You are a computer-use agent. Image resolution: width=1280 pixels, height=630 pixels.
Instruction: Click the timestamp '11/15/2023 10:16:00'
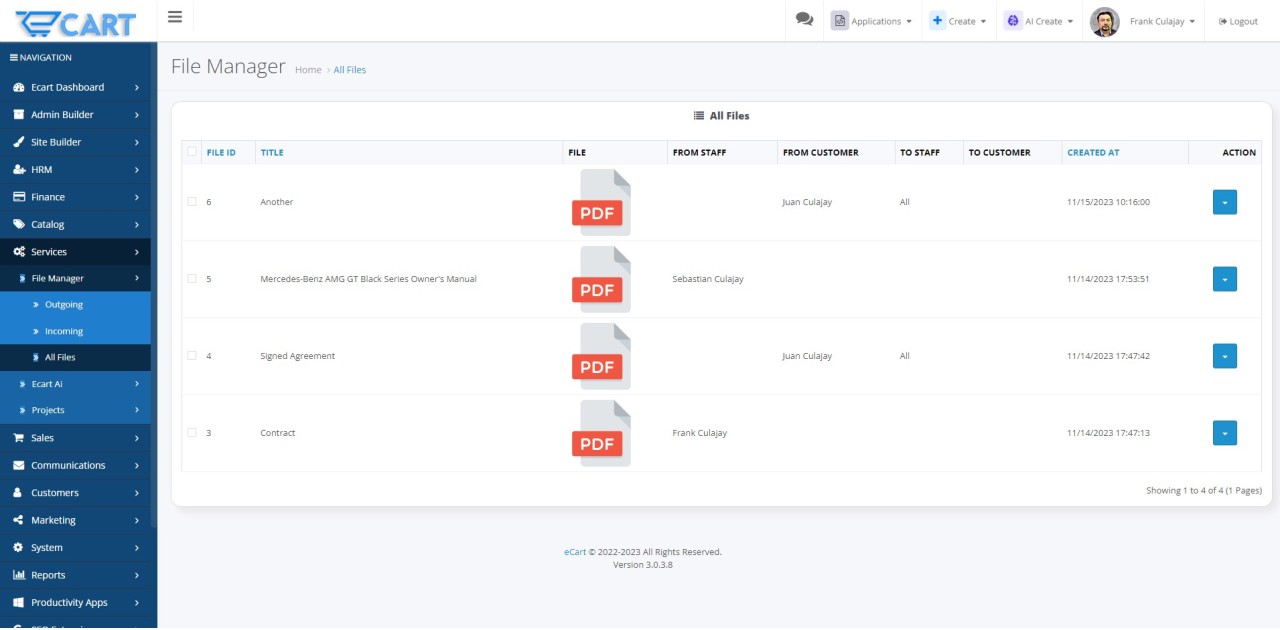tap(1108, 202)
